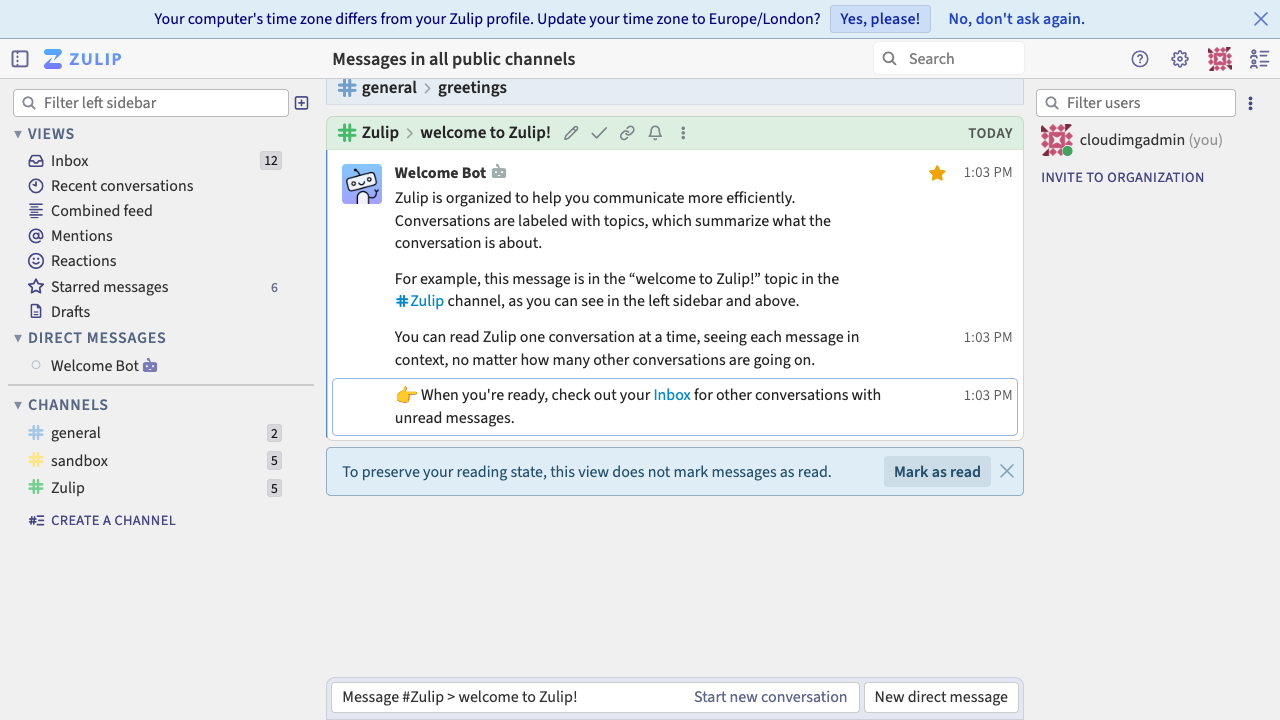Click the Mark as read button
1280x720 pixels.
[x=937, y=472]
